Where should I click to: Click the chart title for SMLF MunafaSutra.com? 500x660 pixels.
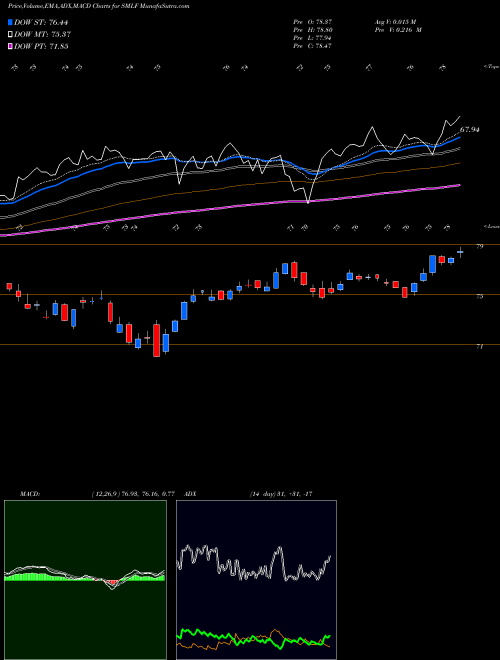tap(98, 6)
